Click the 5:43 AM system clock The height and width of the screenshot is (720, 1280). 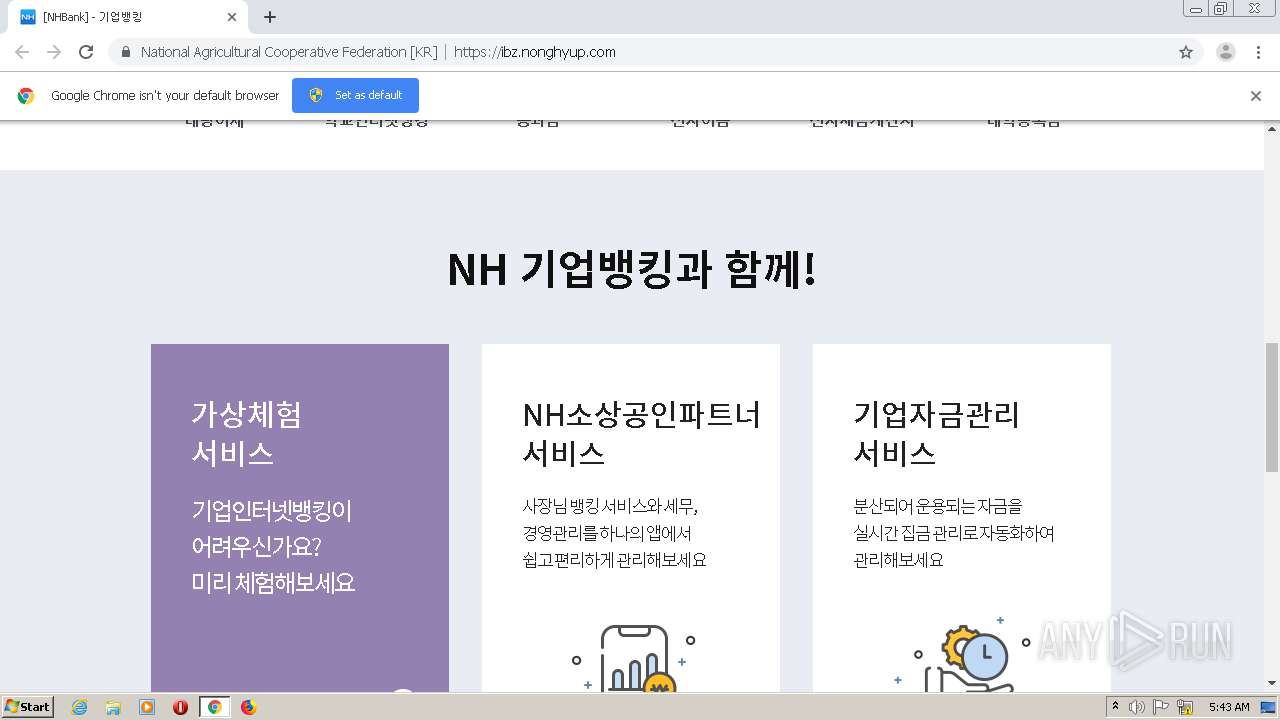pos(1229,707)
